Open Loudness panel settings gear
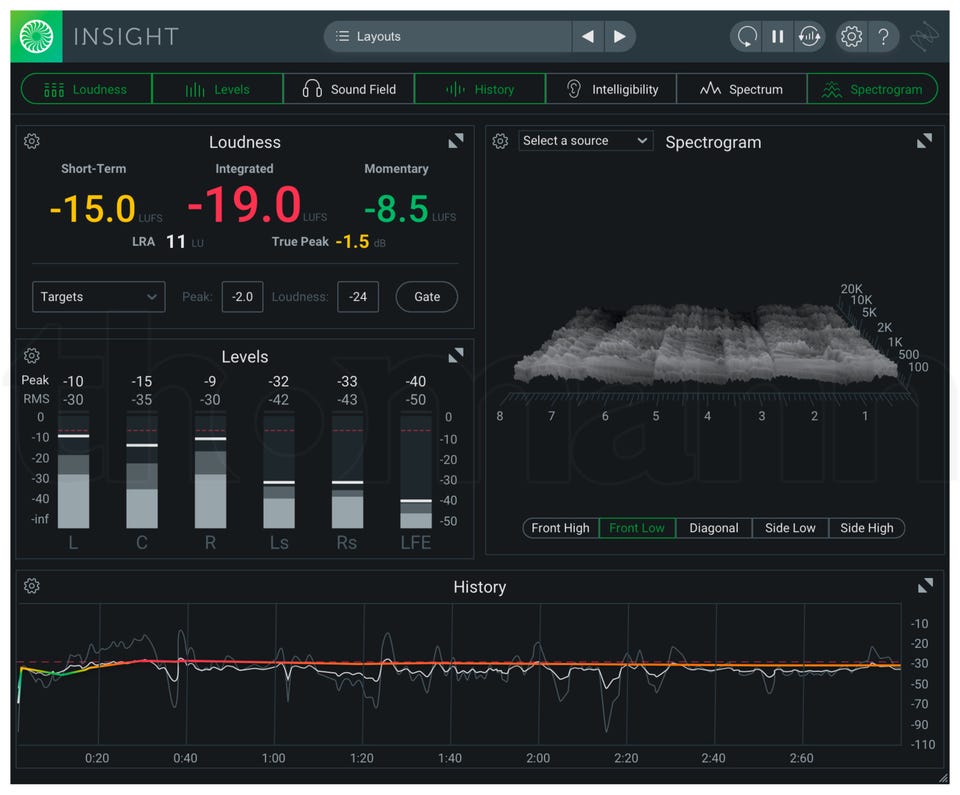Viewport: 960px width, 795px height. pyautogui.click(x=32, y=142)
